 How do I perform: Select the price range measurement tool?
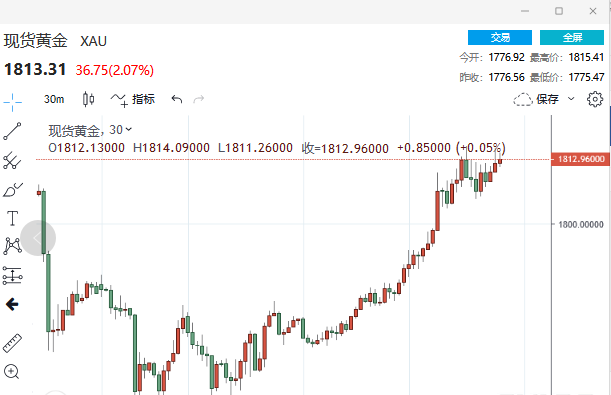click(x=12, y=275)
